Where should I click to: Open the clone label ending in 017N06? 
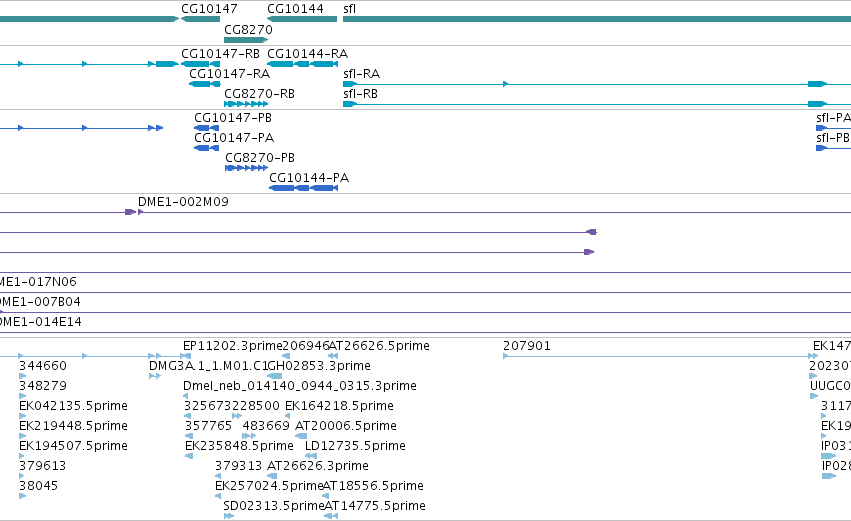pos(38,282)
